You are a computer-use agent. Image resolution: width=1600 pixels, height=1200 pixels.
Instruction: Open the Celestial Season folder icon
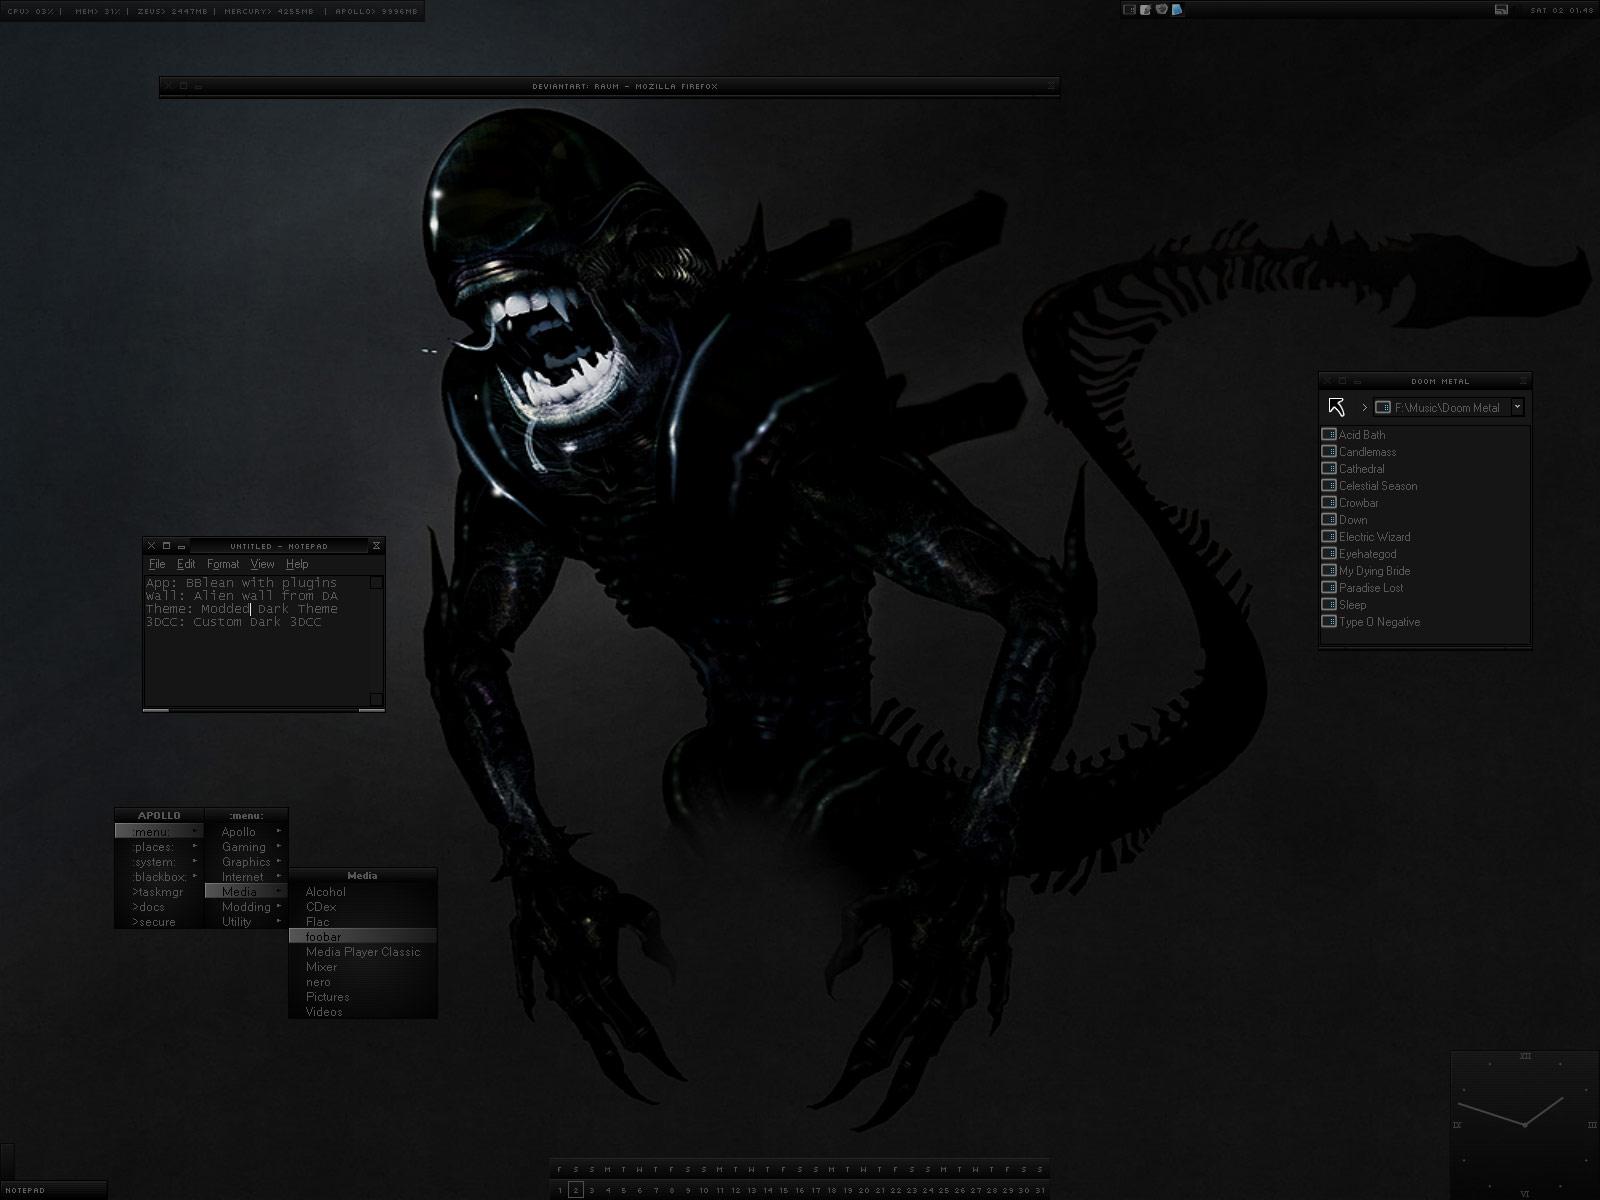[x=1329, y=485]
